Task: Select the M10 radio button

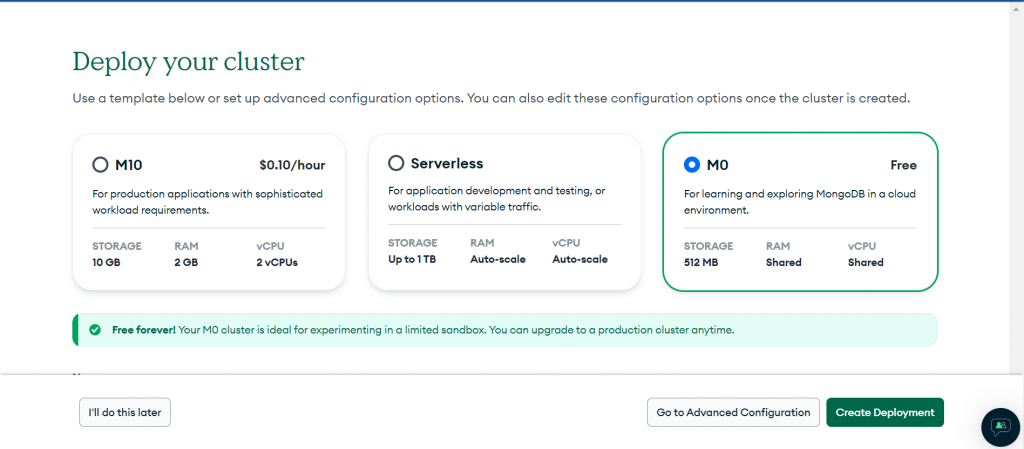Action: point(100,165)
